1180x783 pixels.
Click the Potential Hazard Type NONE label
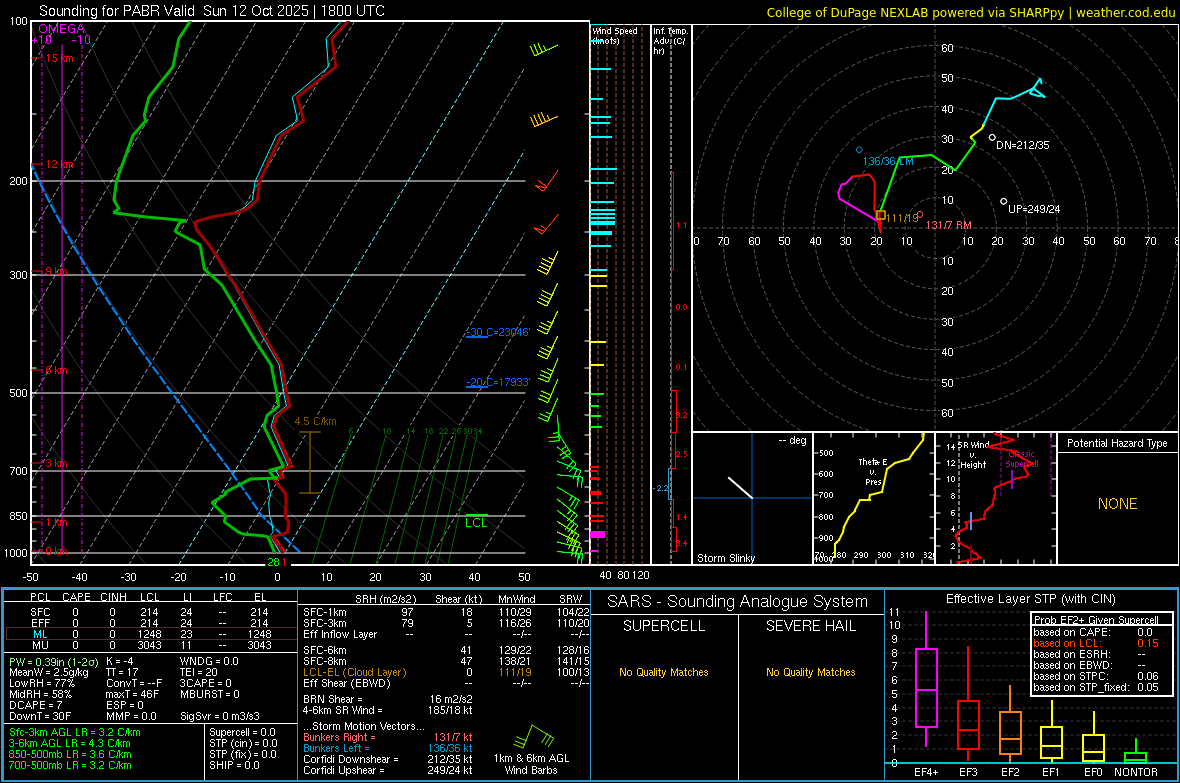point(1117,504)
